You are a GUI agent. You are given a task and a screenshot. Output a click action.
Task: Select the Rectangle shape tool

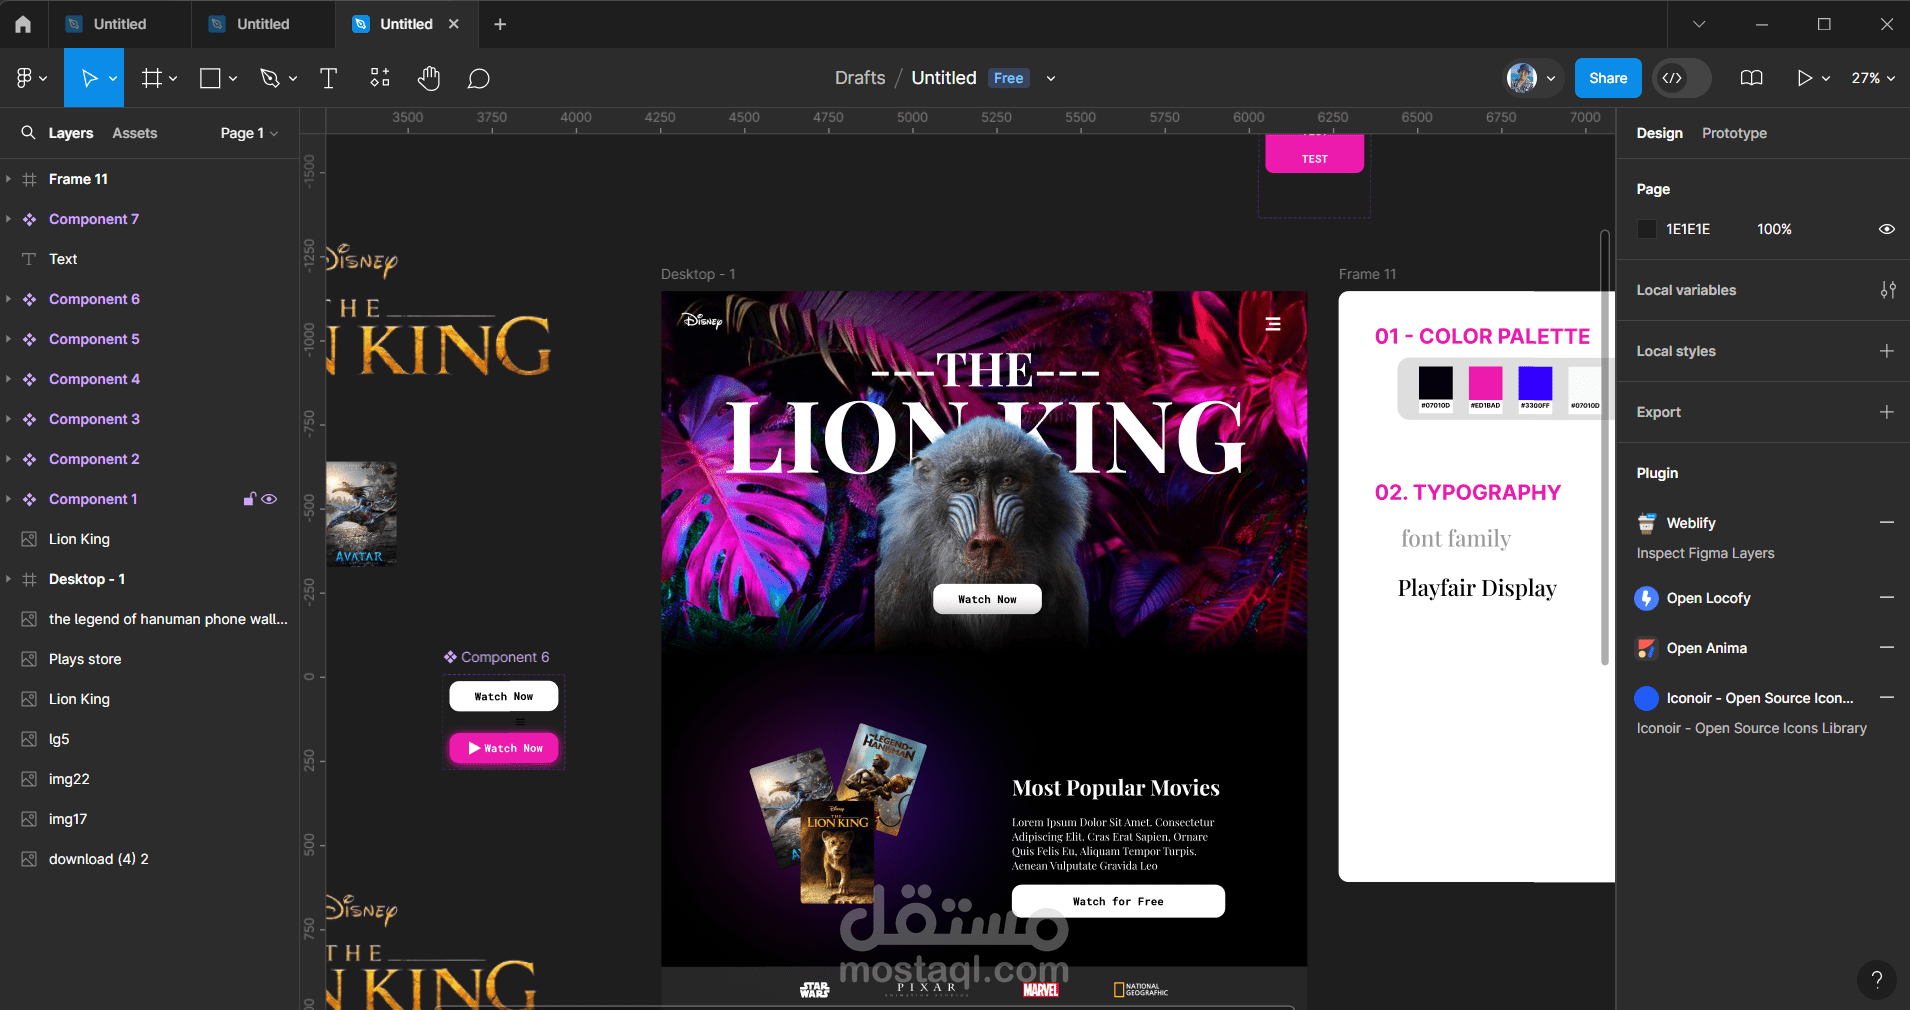pos(210,78)
